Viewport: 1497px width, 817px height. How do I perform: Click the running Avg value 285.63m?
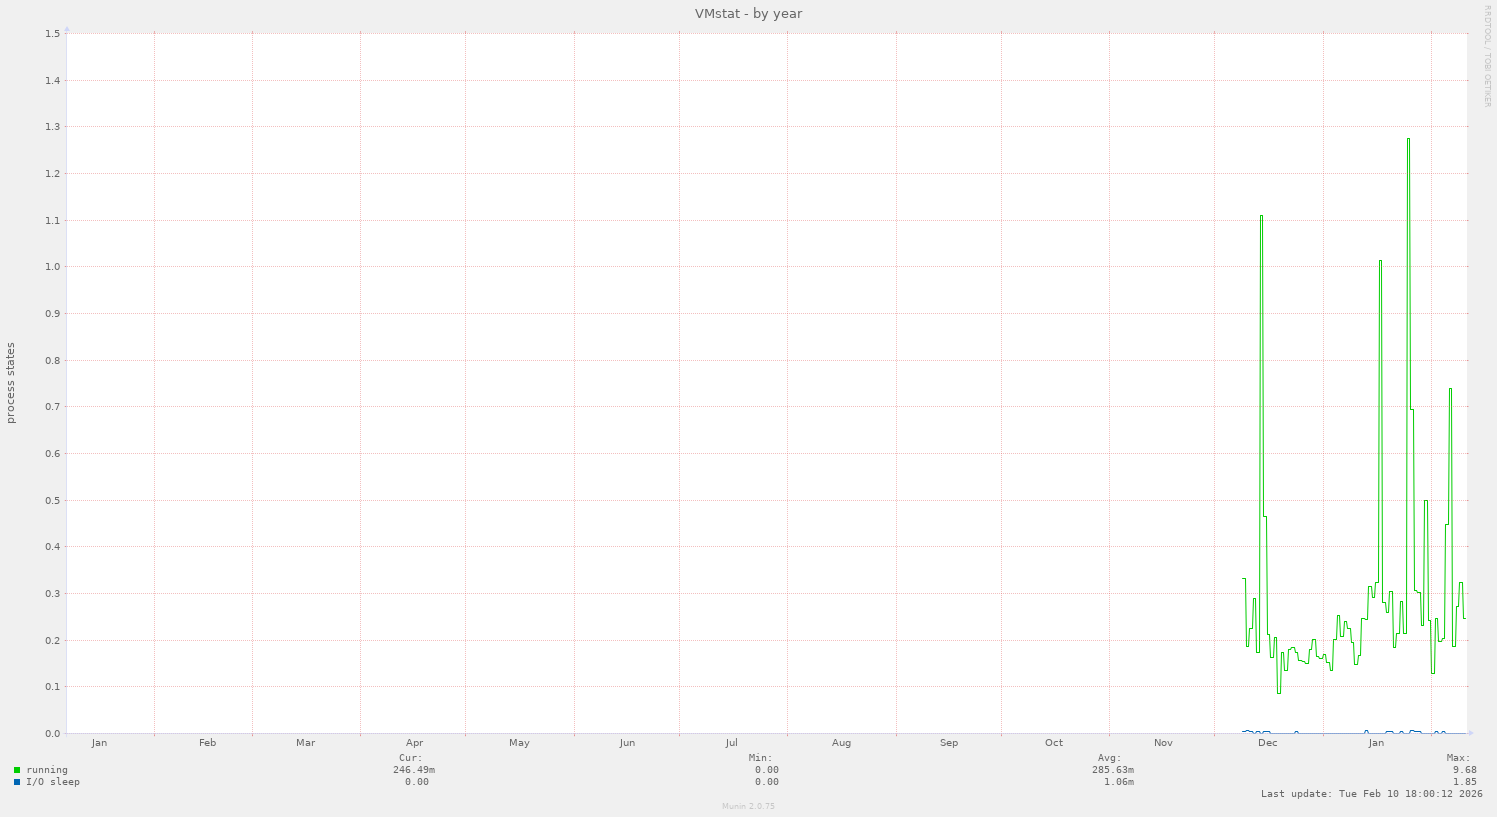tap(1112, 770)
